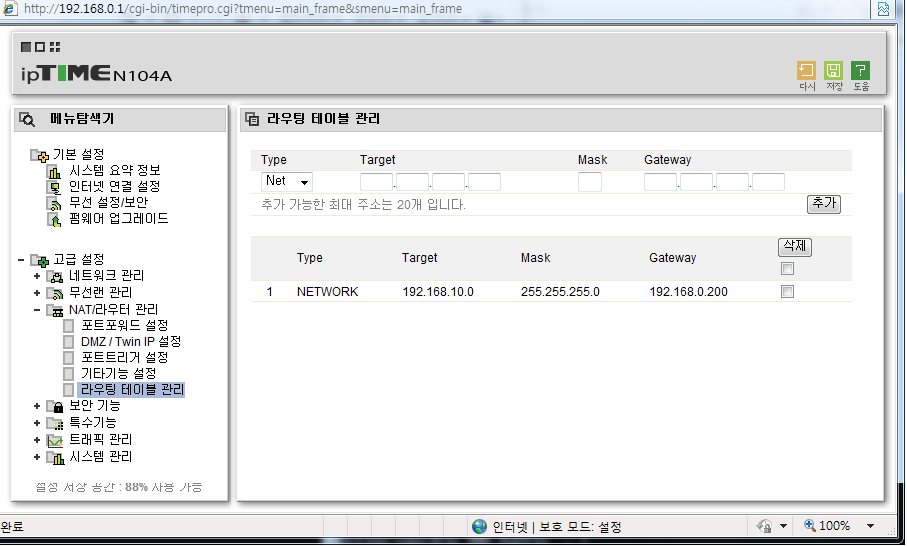Click the 메뉴탐색기 magnifier icon
Viewport: 907px width, 546px height.
[x=27, y=119]
